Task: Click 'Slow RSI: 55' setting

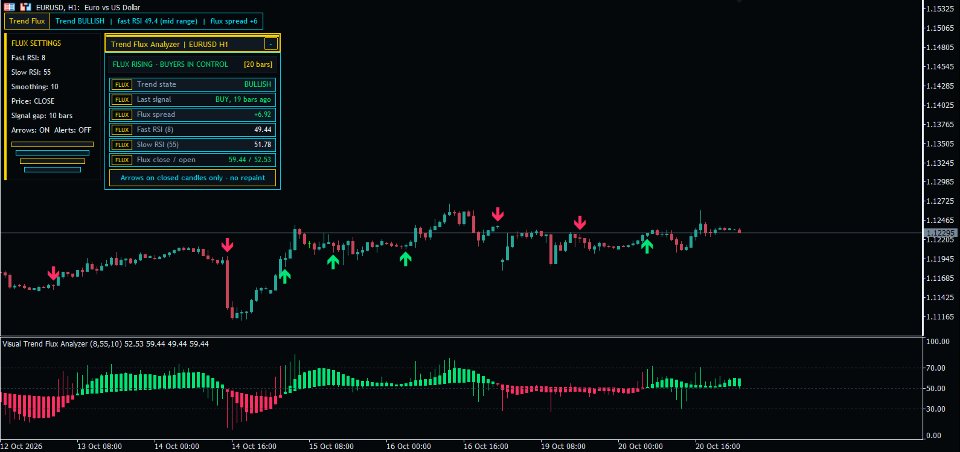Action: point(31,72)
